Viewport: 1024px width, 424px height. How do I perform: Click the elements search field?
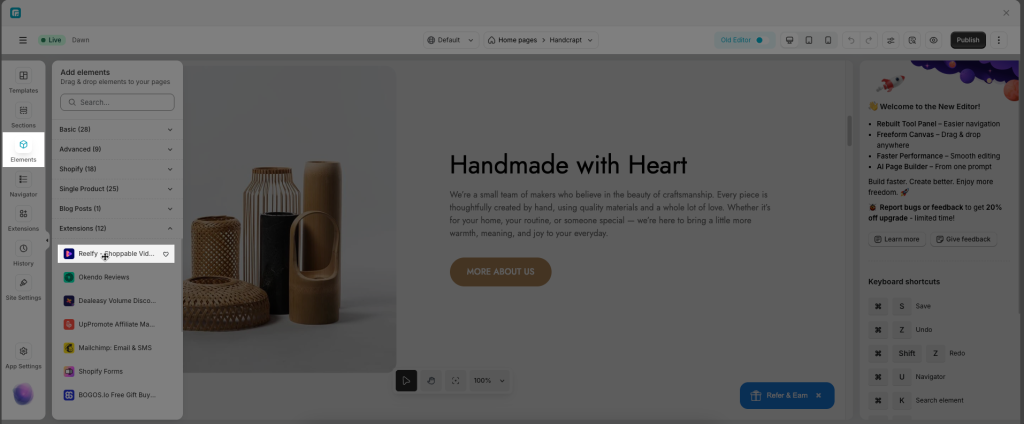[118, 102]
